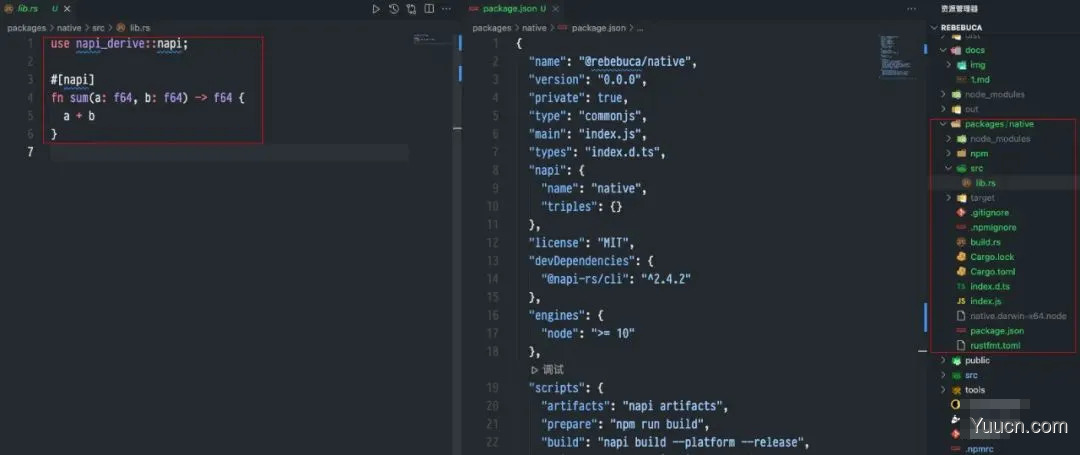The height and width of the screenshot is (455, 1080).
Task: Expand the out folder
Action: coord(944,109)
